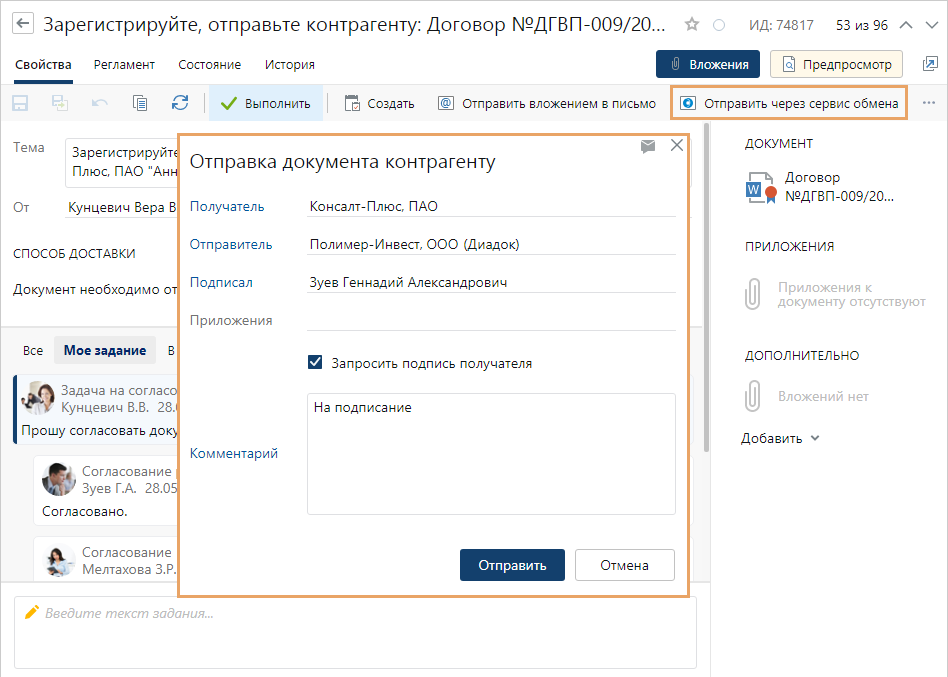Go to the previous item with up chevron
The width and height of the screenshot is (948, 677).
(x=906, y=25)
